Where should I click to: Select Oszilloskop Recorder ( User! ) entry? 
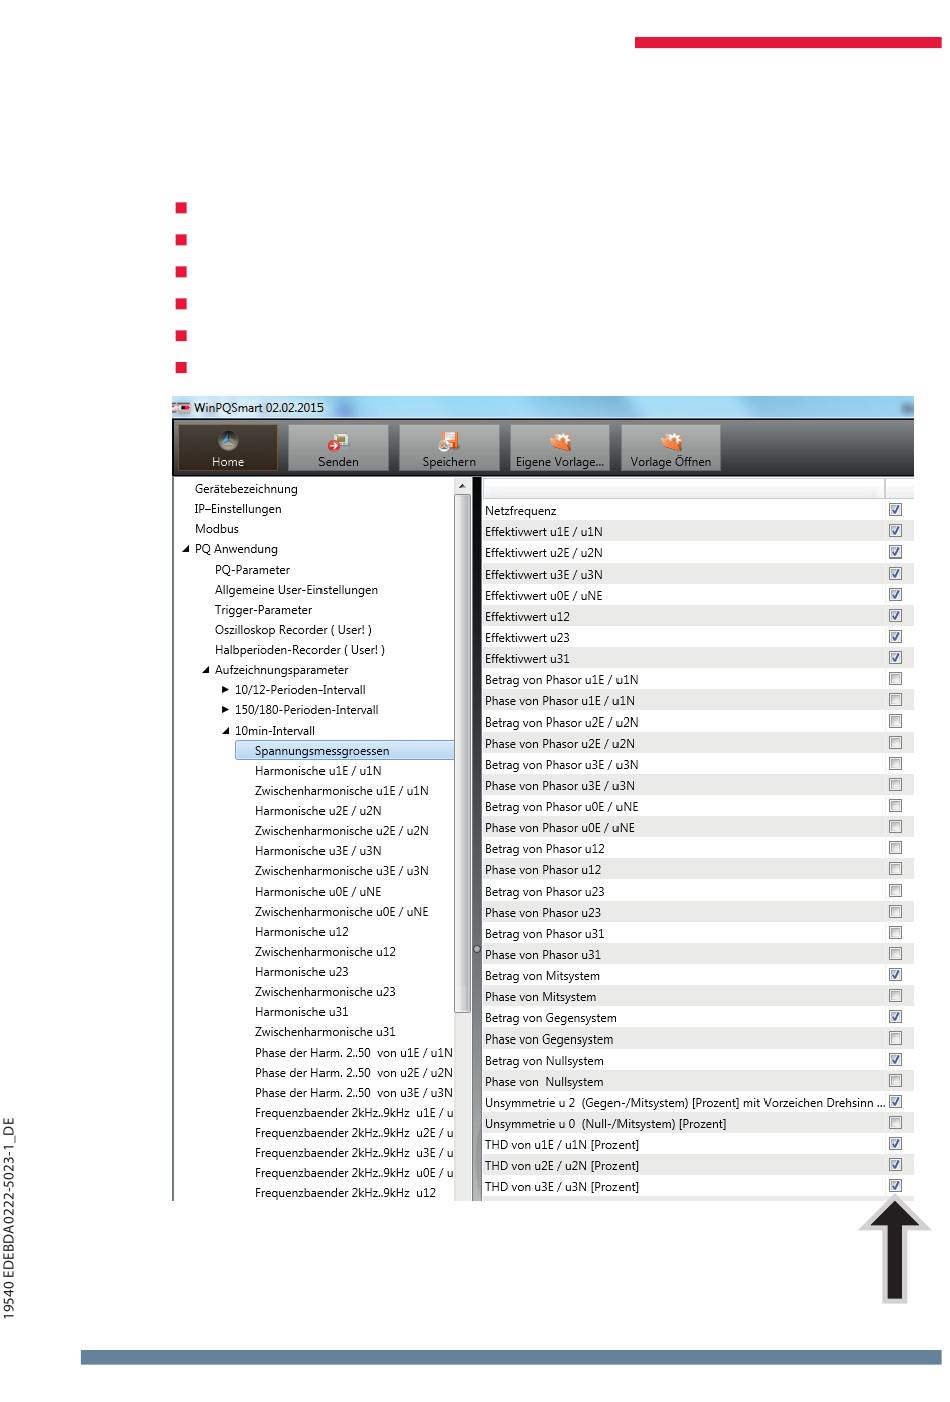[x=293, y=630]
